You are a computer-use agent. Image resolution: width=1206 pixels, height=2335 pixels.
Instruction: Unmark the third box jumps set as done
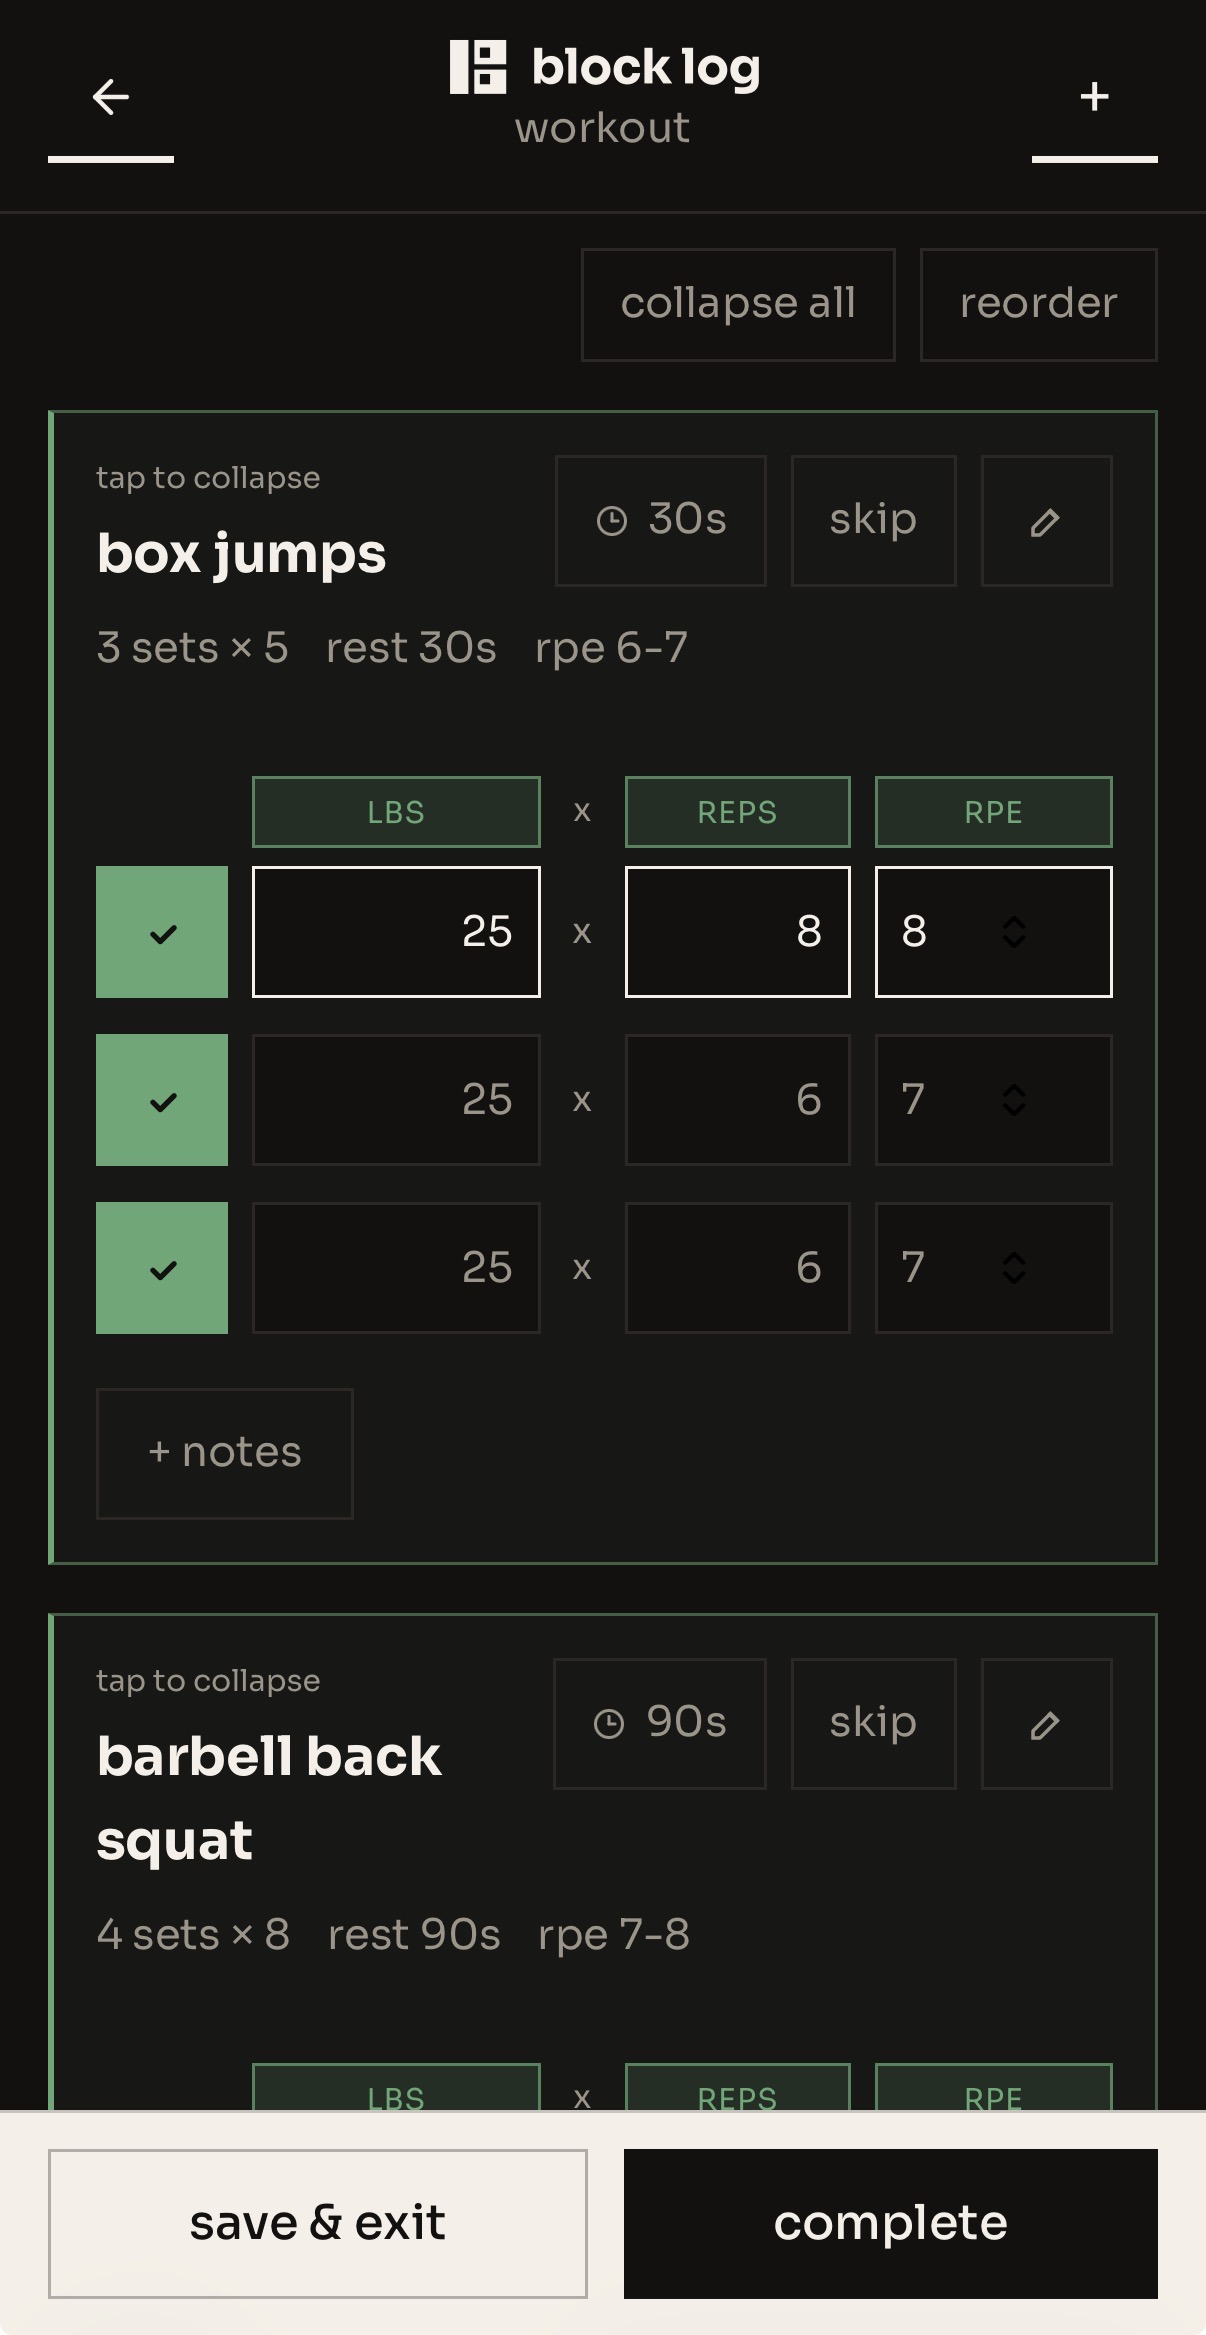tap(162, 1268)
